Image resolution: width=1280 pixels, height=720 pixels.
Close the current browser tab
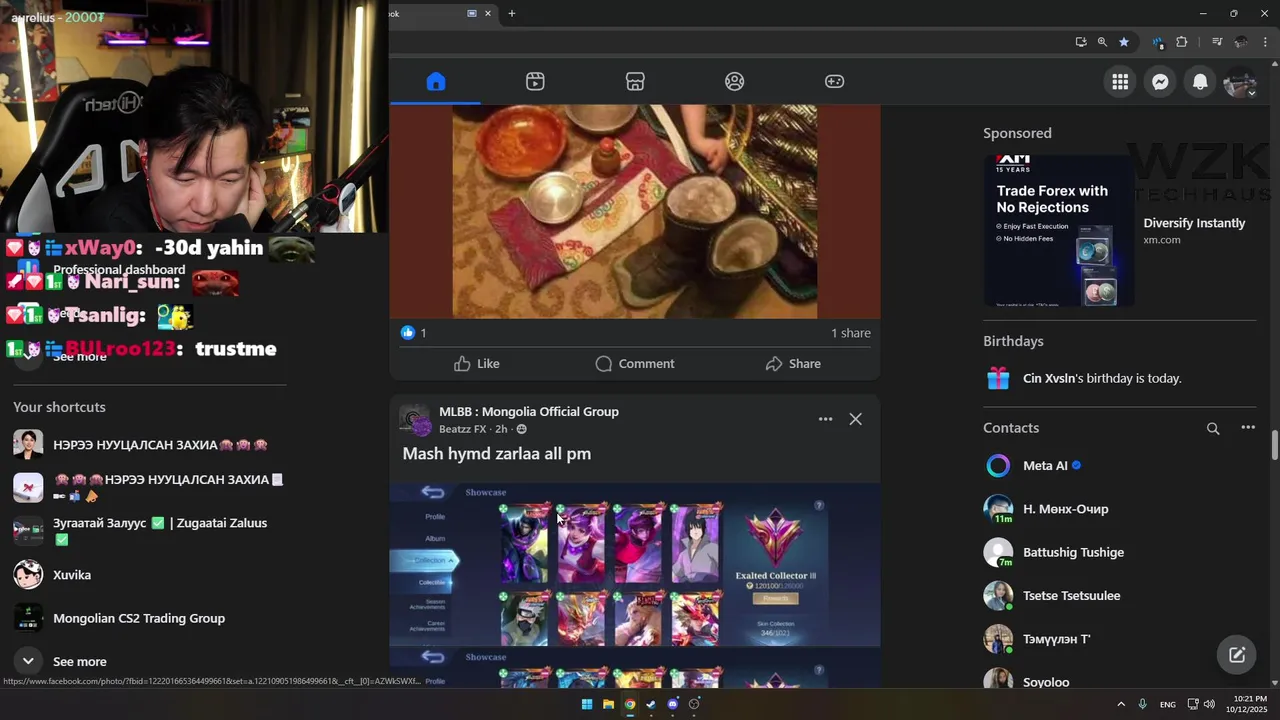488,13
